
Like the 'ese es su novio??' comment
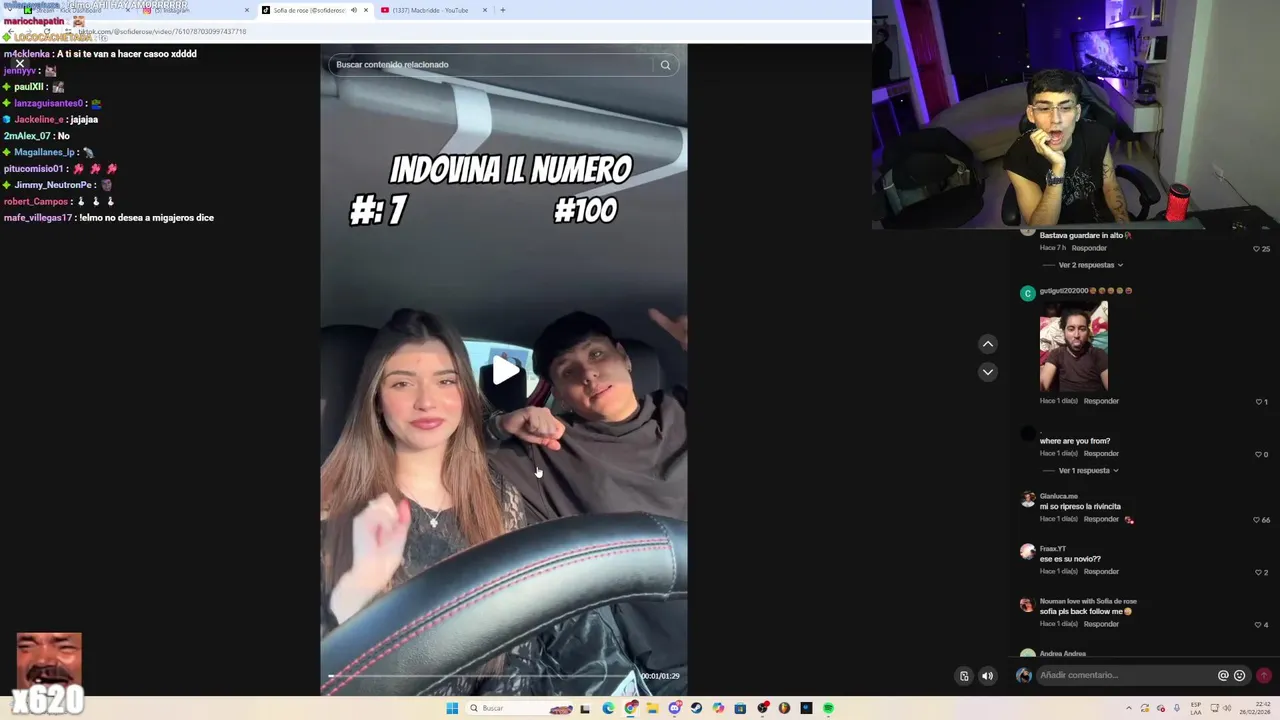point(1259,572)
